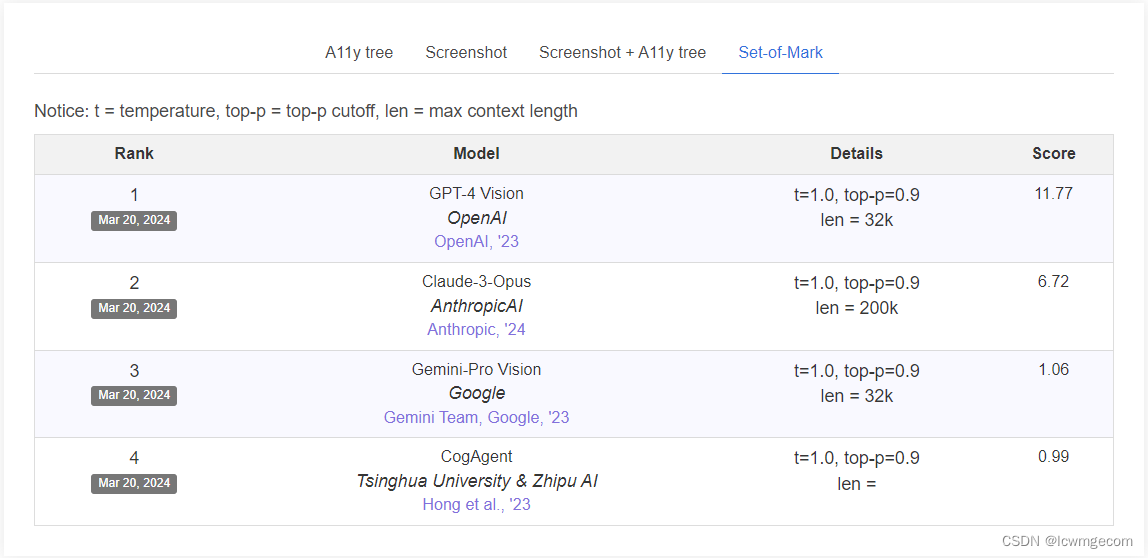Click rank number 2

pos(134,283)
